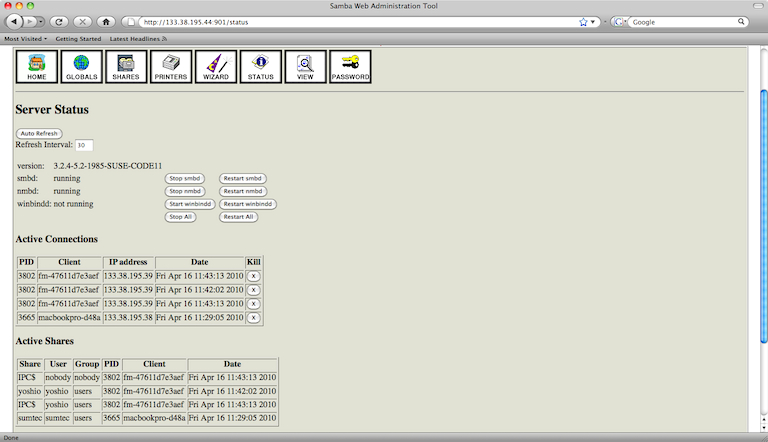Bookmark this page with the star icon
This screenshot has height=442, width=768.
(x=583, y=22)
